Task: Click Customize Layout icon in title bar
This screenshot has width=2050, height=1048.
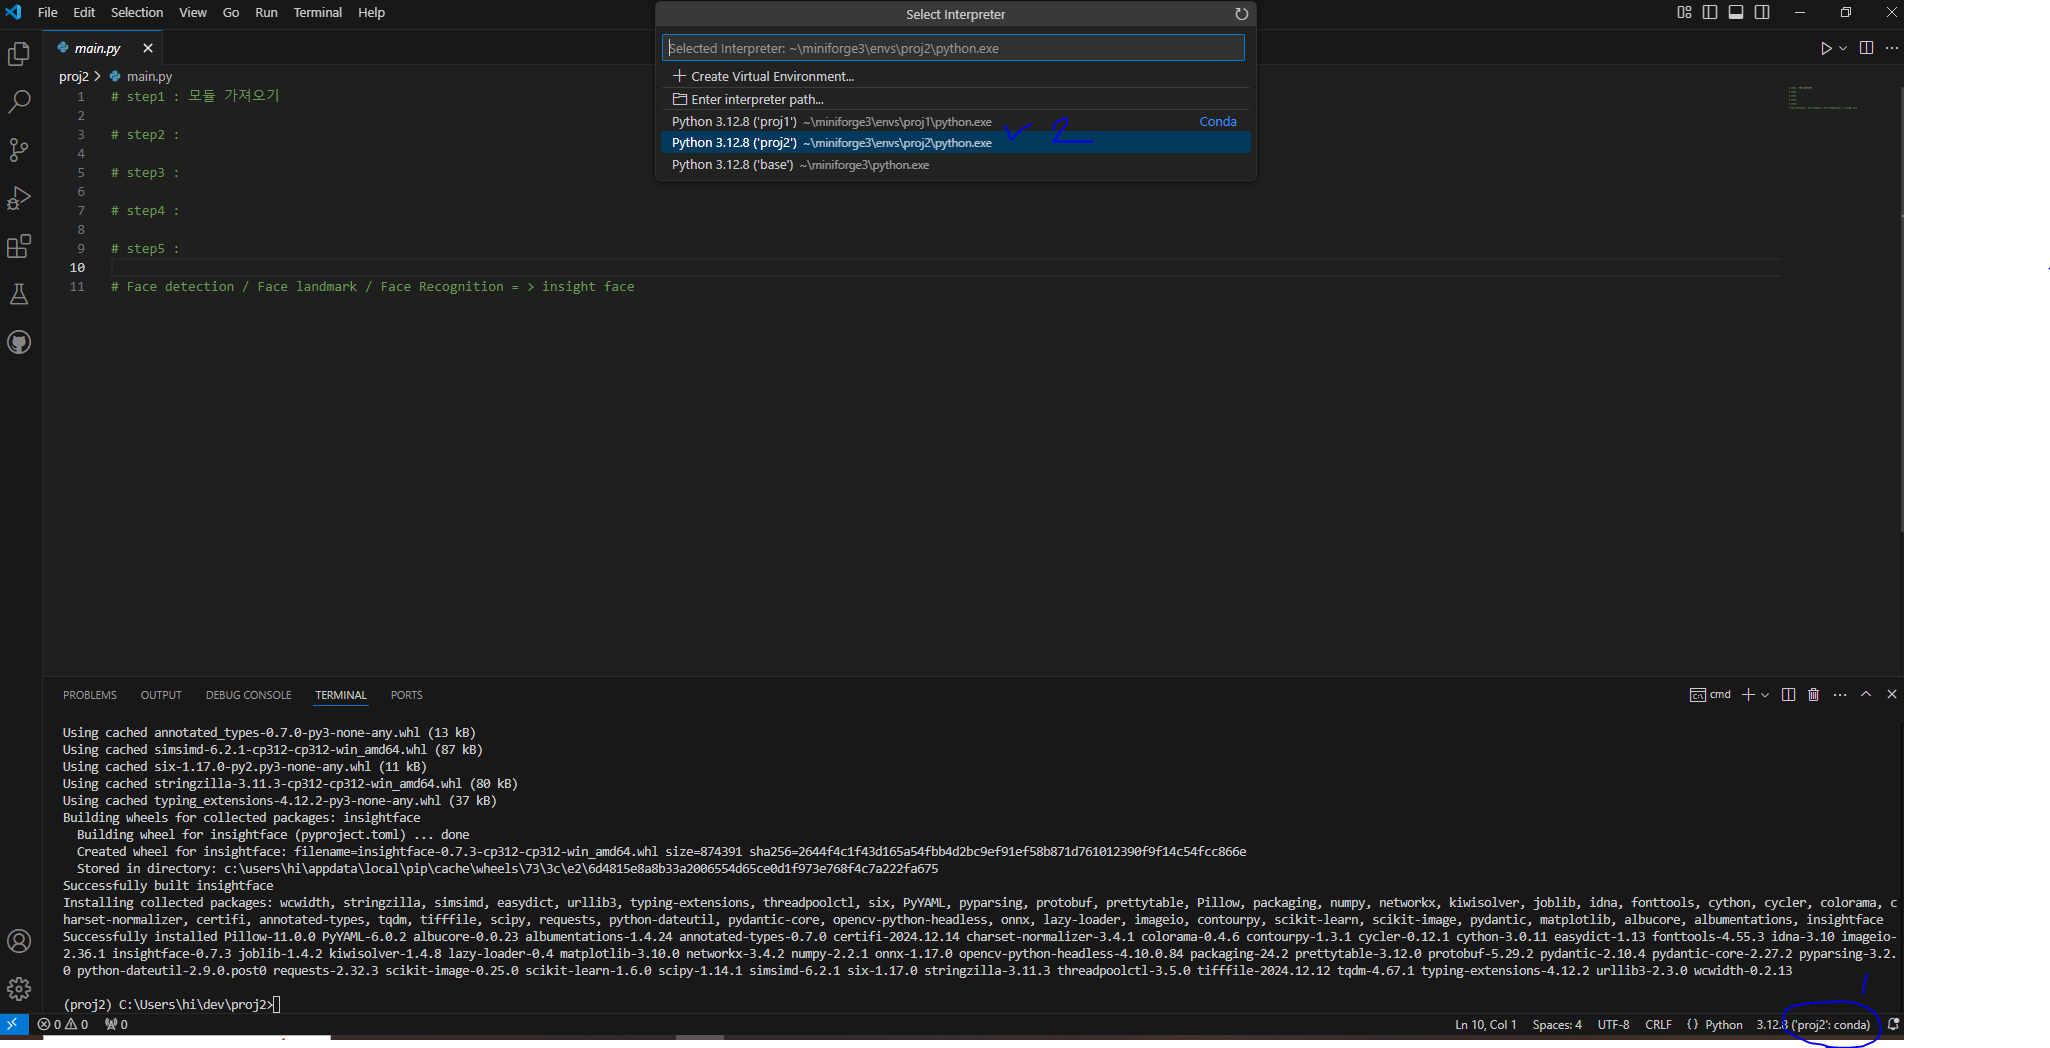Action: point(1684,12)
